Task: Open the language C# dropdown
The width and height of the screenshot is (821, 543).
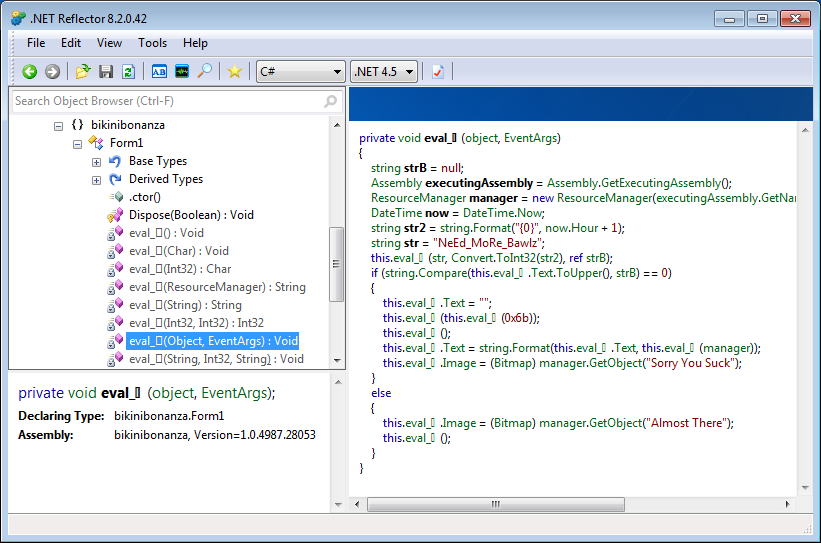Action: pos(301,71)
